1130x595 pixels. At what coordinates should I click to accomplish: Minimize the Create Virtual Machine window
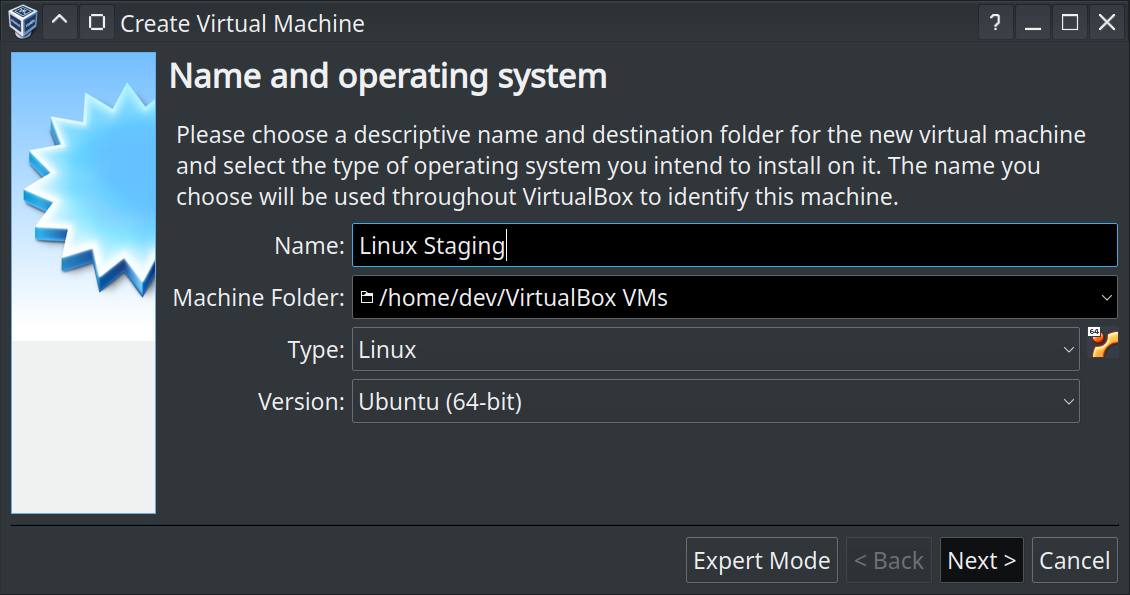(1033, 23)
